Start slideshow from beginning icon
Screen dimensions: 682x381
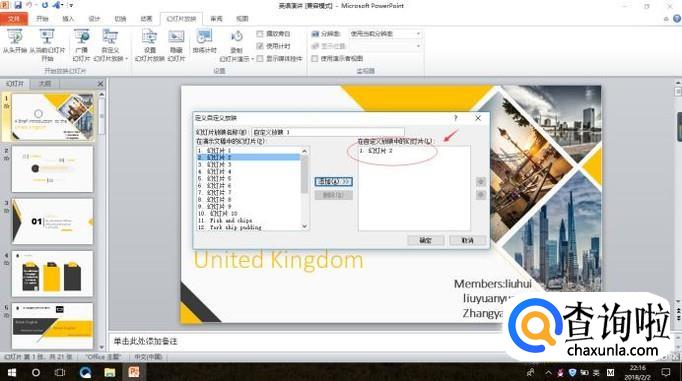(15, 42)
